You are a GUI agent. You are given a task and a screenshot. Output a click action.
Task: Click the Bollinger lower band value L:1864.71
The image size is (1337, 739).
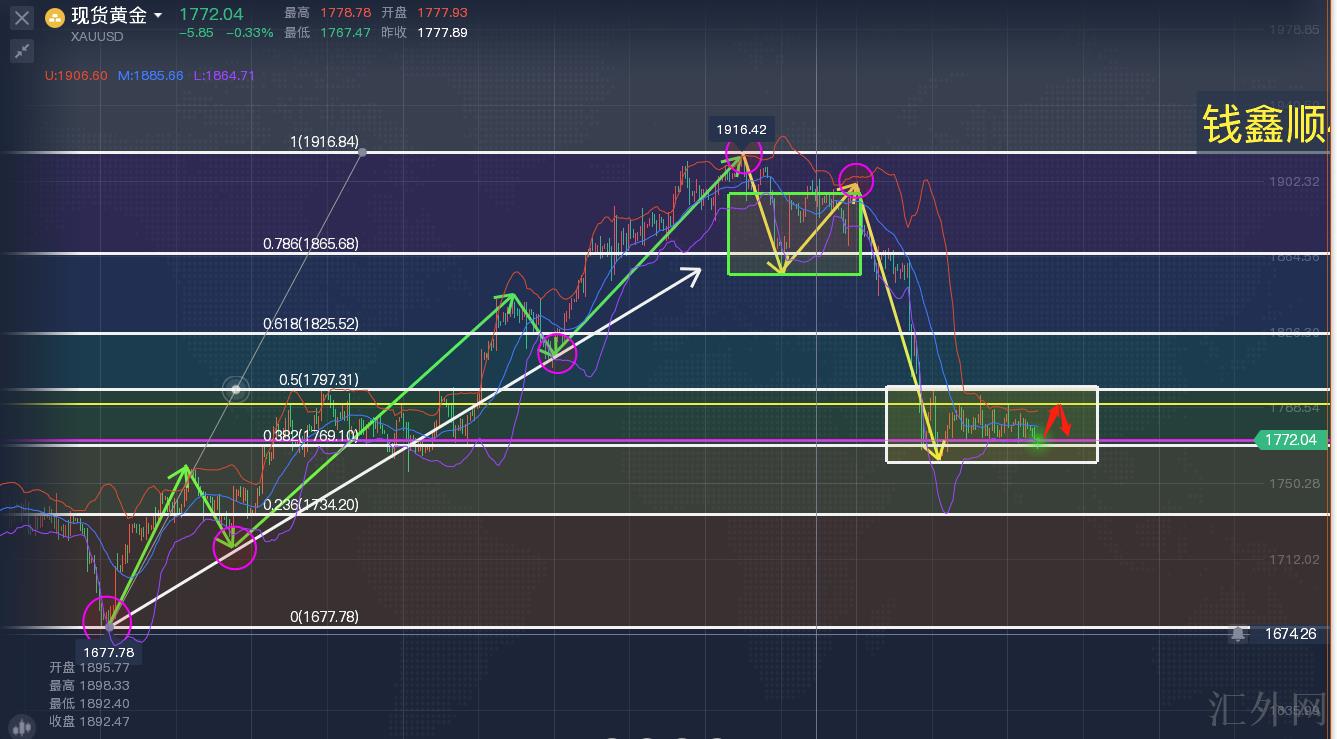click(224, 75)
